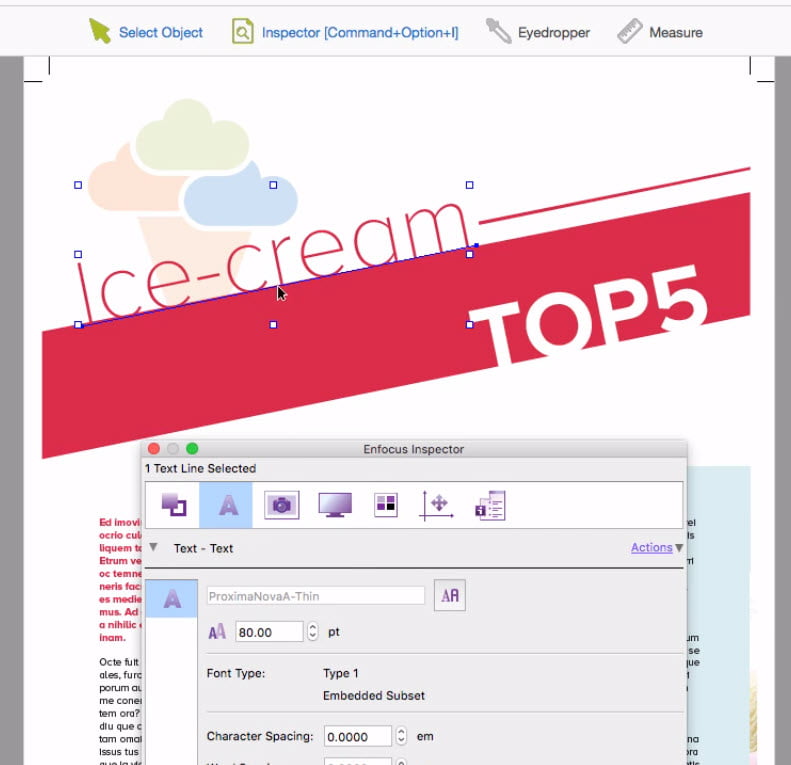791x765 pixels.
Task: Click the 'Type 1' font type value
Action: coord(341,673)
